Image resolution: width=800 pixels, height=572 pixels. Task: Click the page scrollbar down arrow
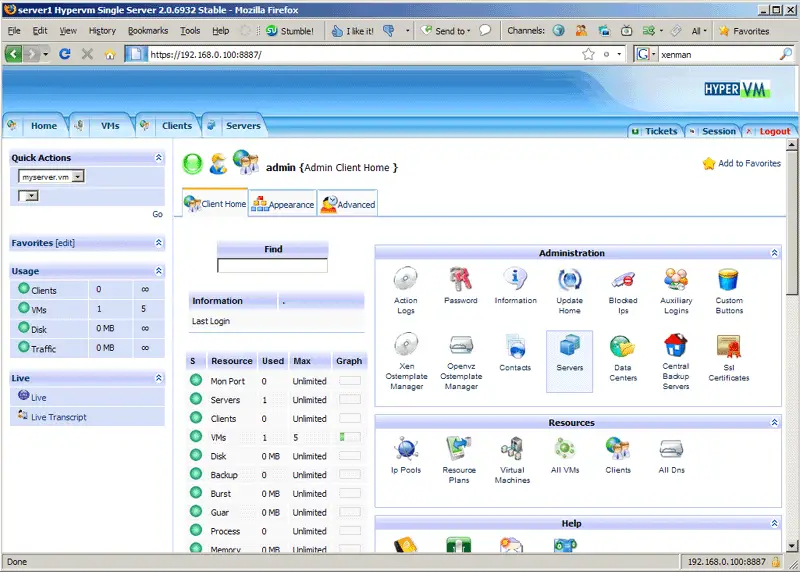tap(792, 546)
